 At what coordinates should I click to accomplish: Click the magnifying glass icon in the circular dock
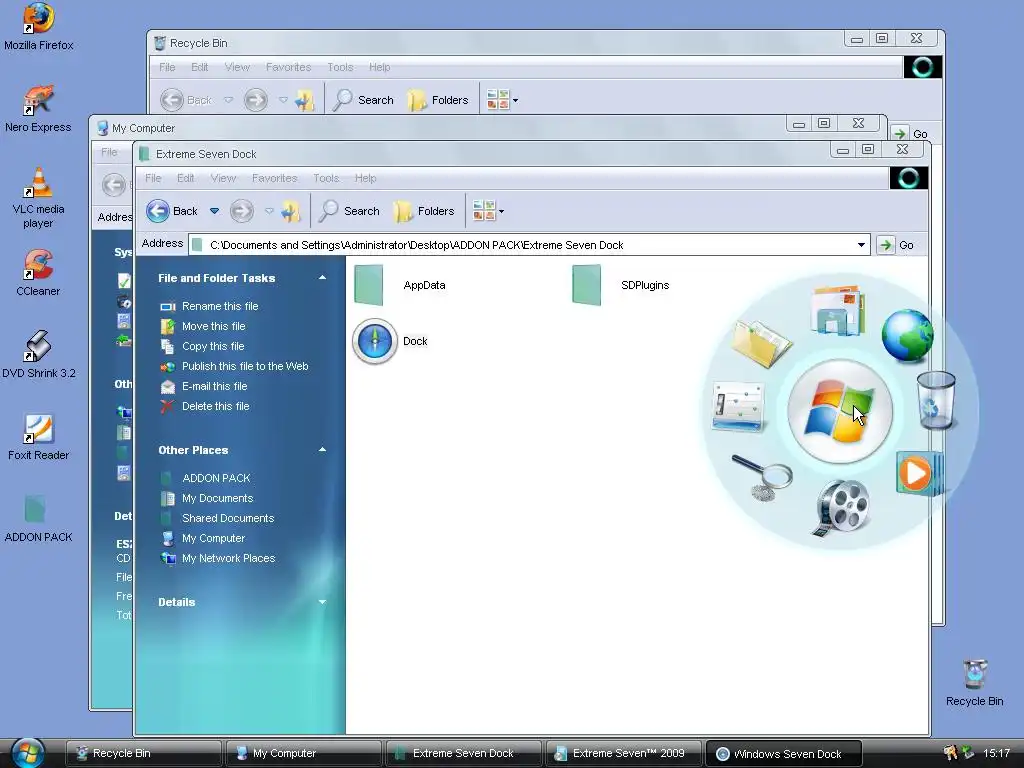(762, 477)
